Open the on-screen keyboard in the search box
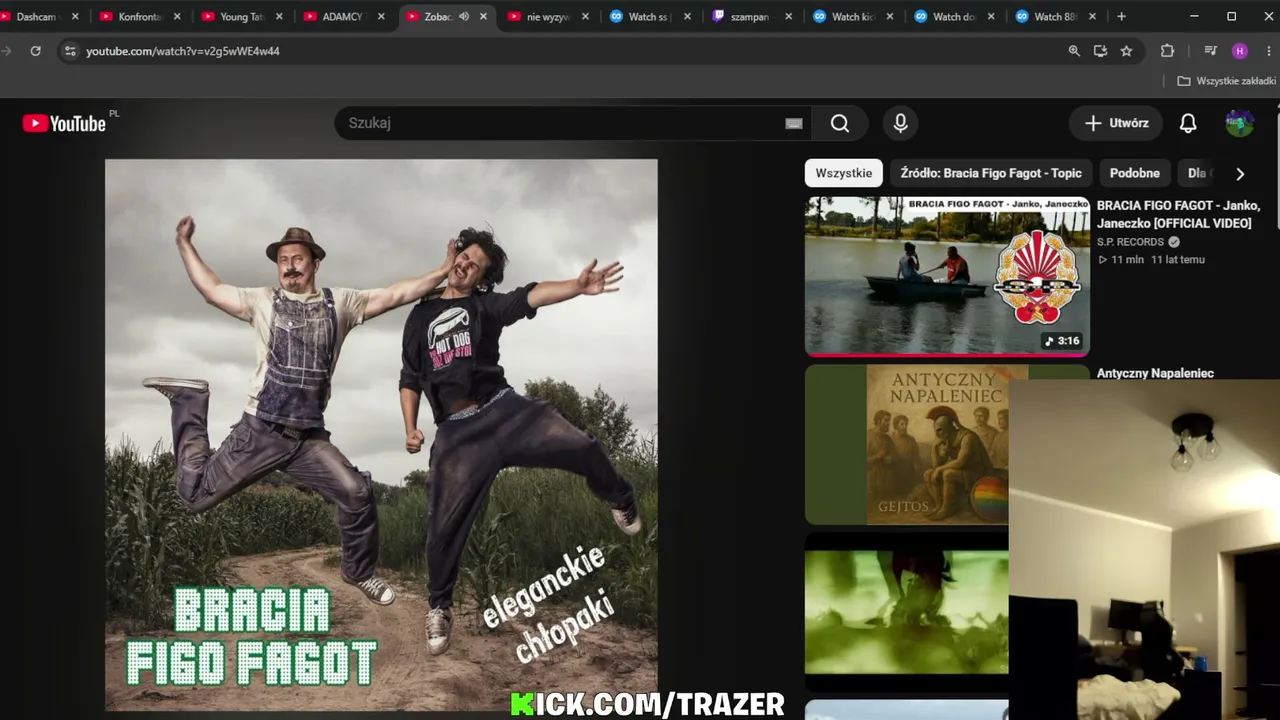Image resolution: width=1280 pixels, height=720 pixels. [794, 123]
